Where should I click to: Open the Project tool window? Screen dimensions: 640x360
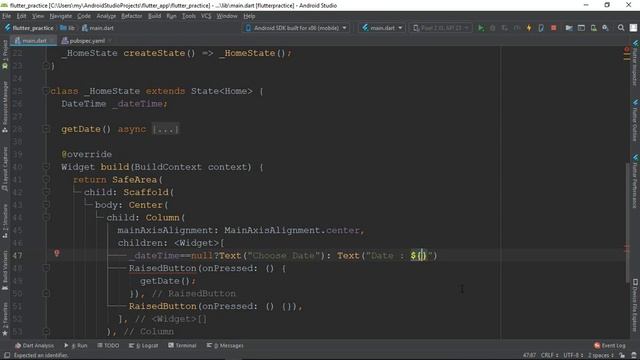(x=5, y=55)
